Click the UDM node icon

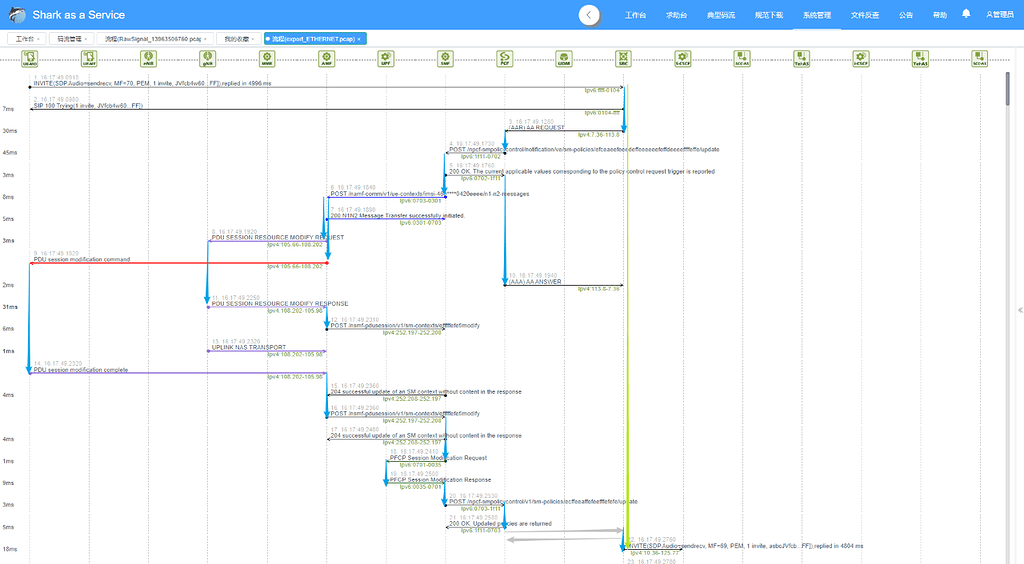[x=564, y=59]
